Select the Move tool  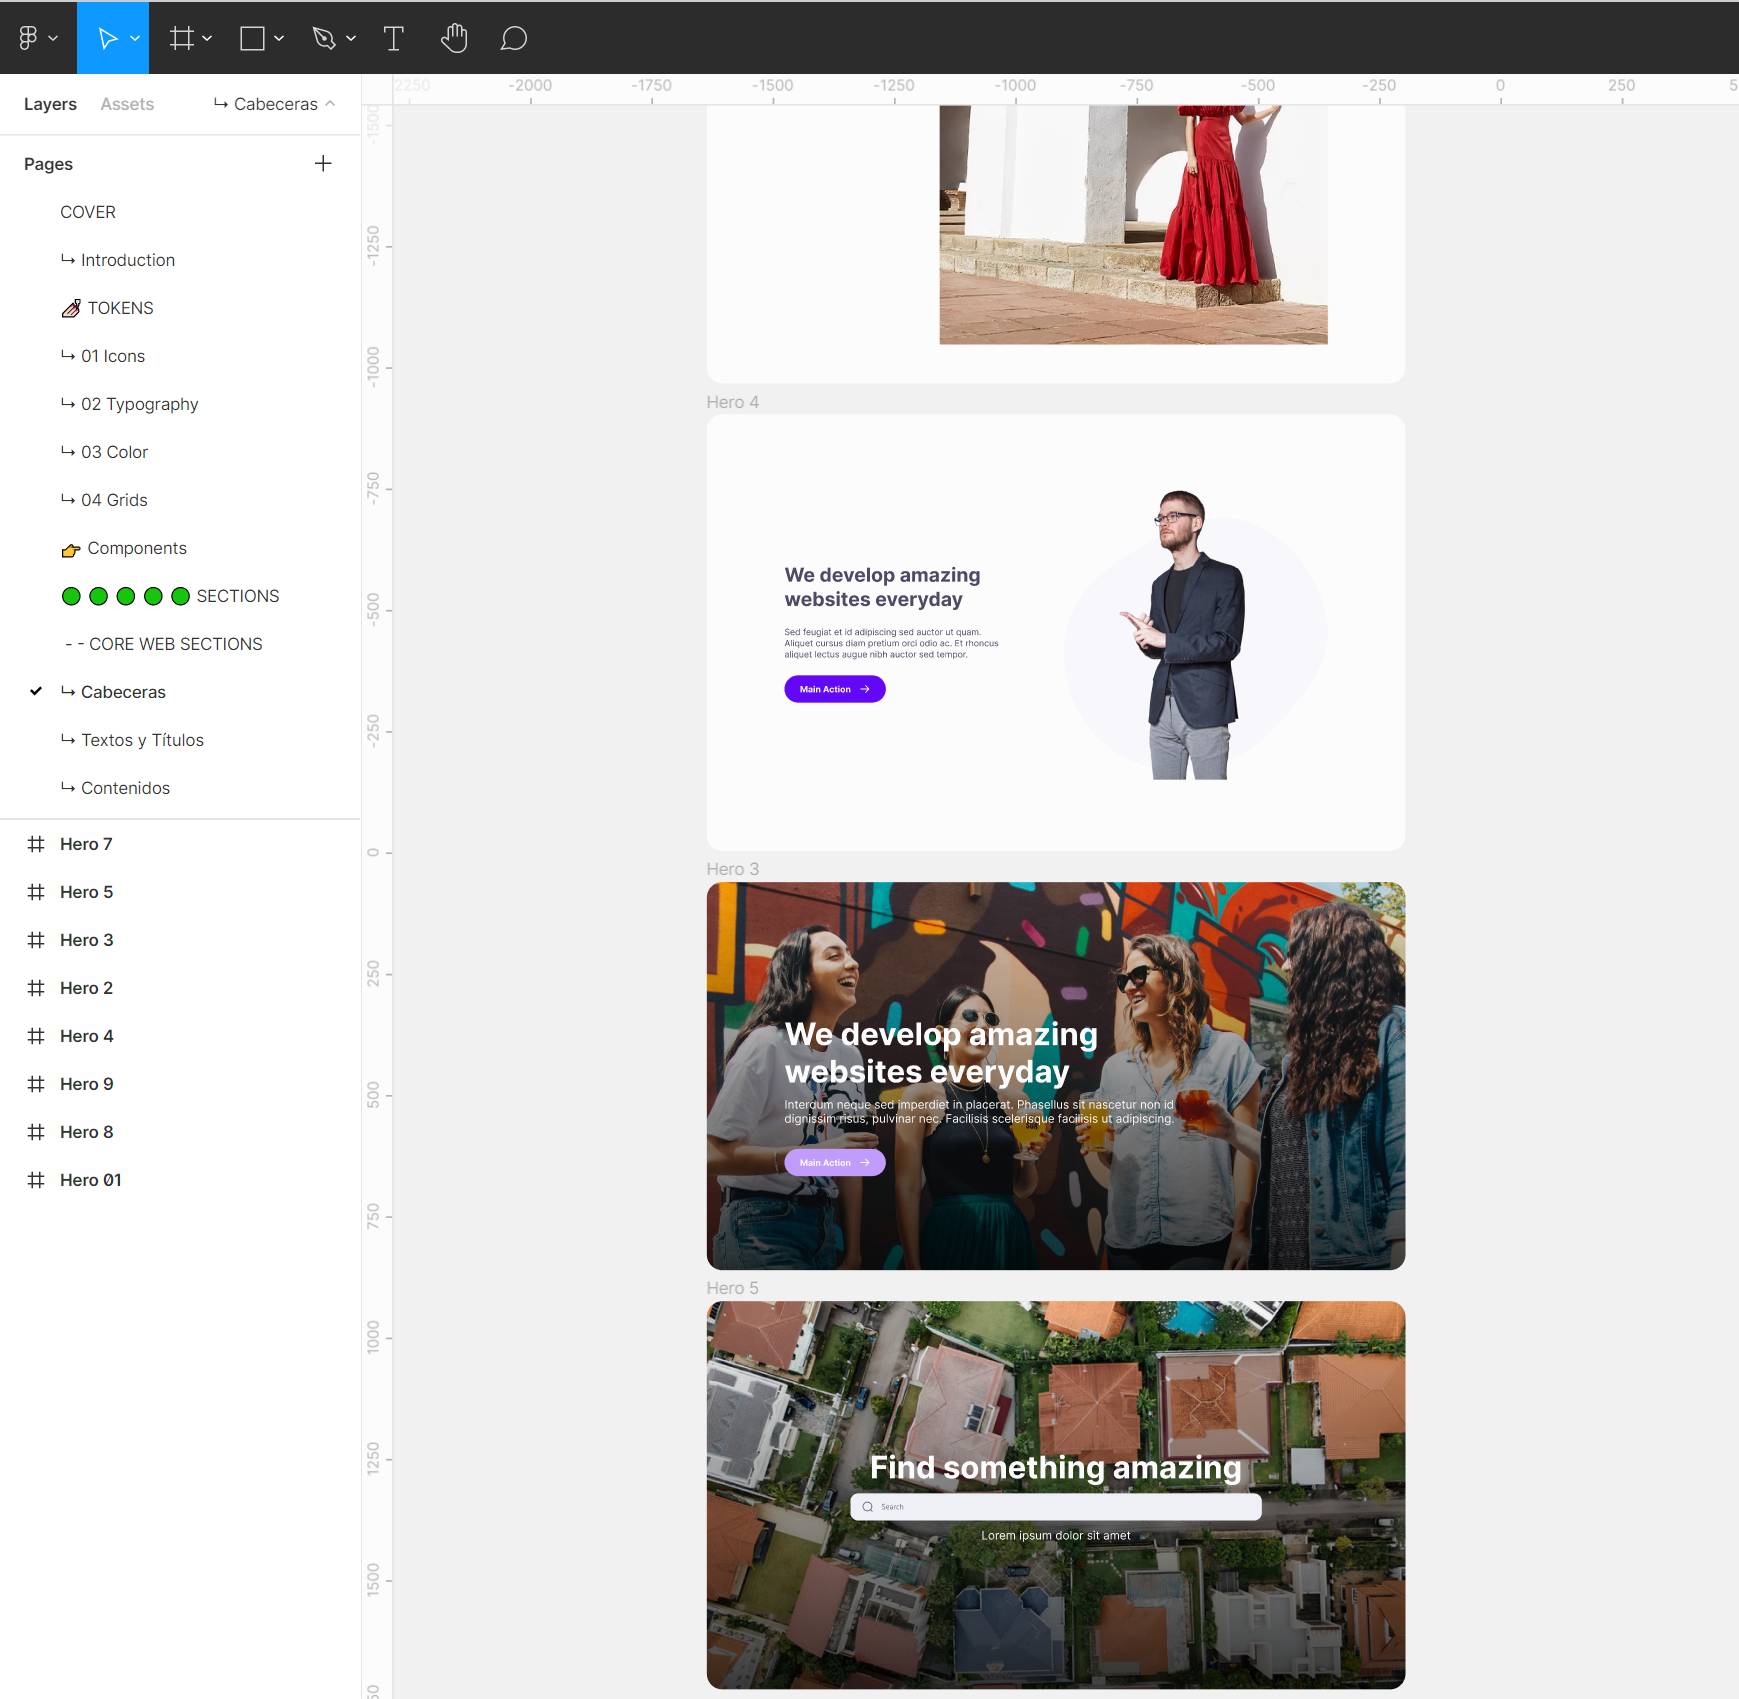(x=106, y=38)
